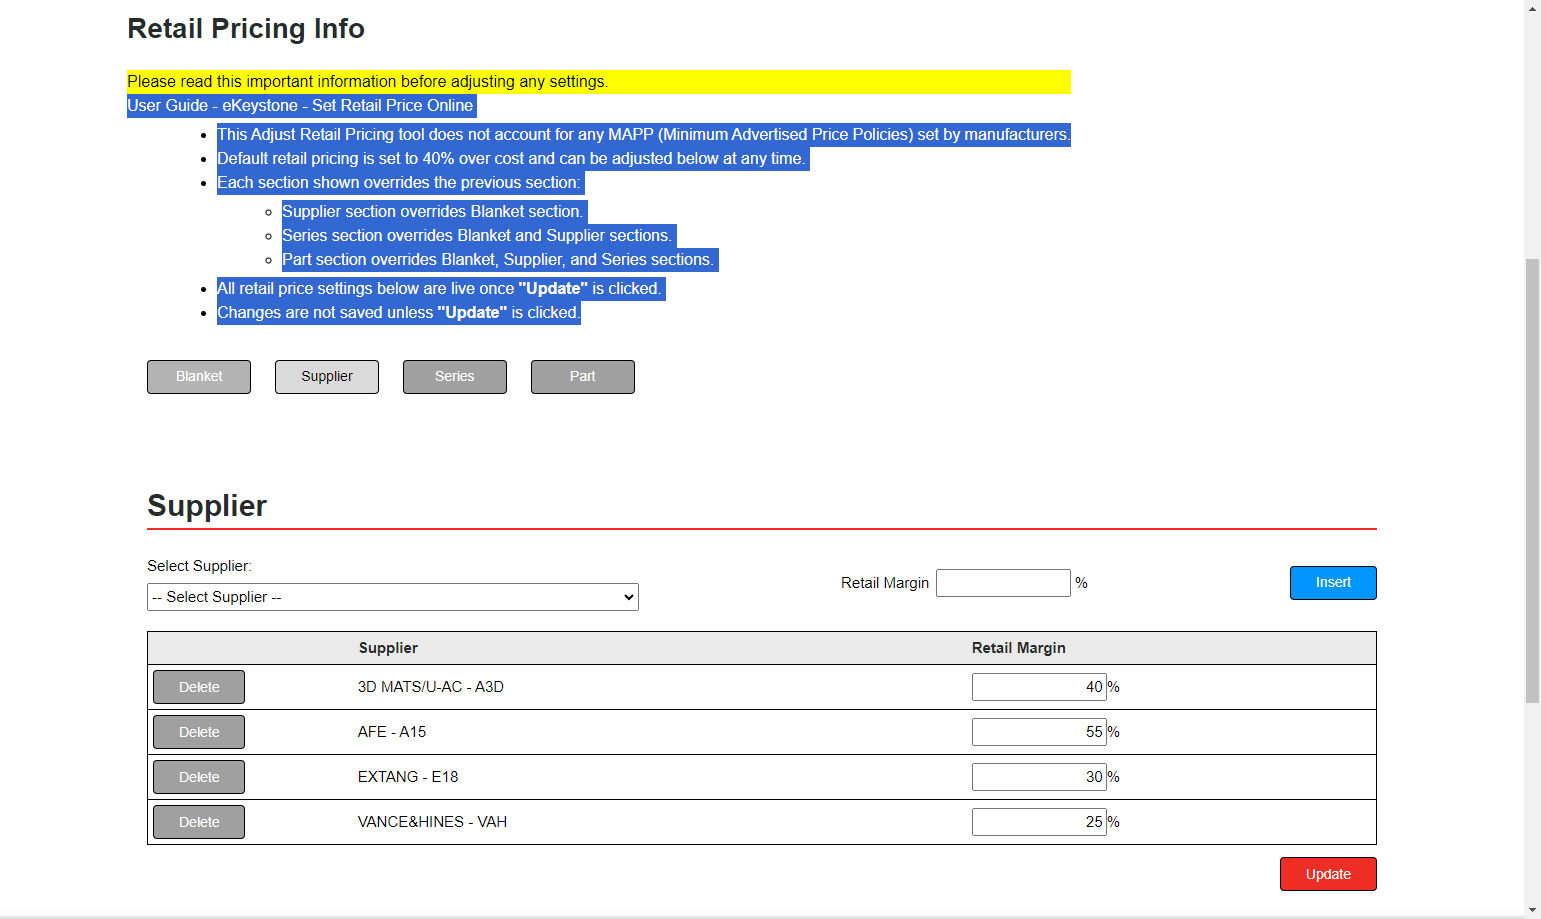
Task: Expand the Select Supplier dropdown
Action: [x=393, y=597]
